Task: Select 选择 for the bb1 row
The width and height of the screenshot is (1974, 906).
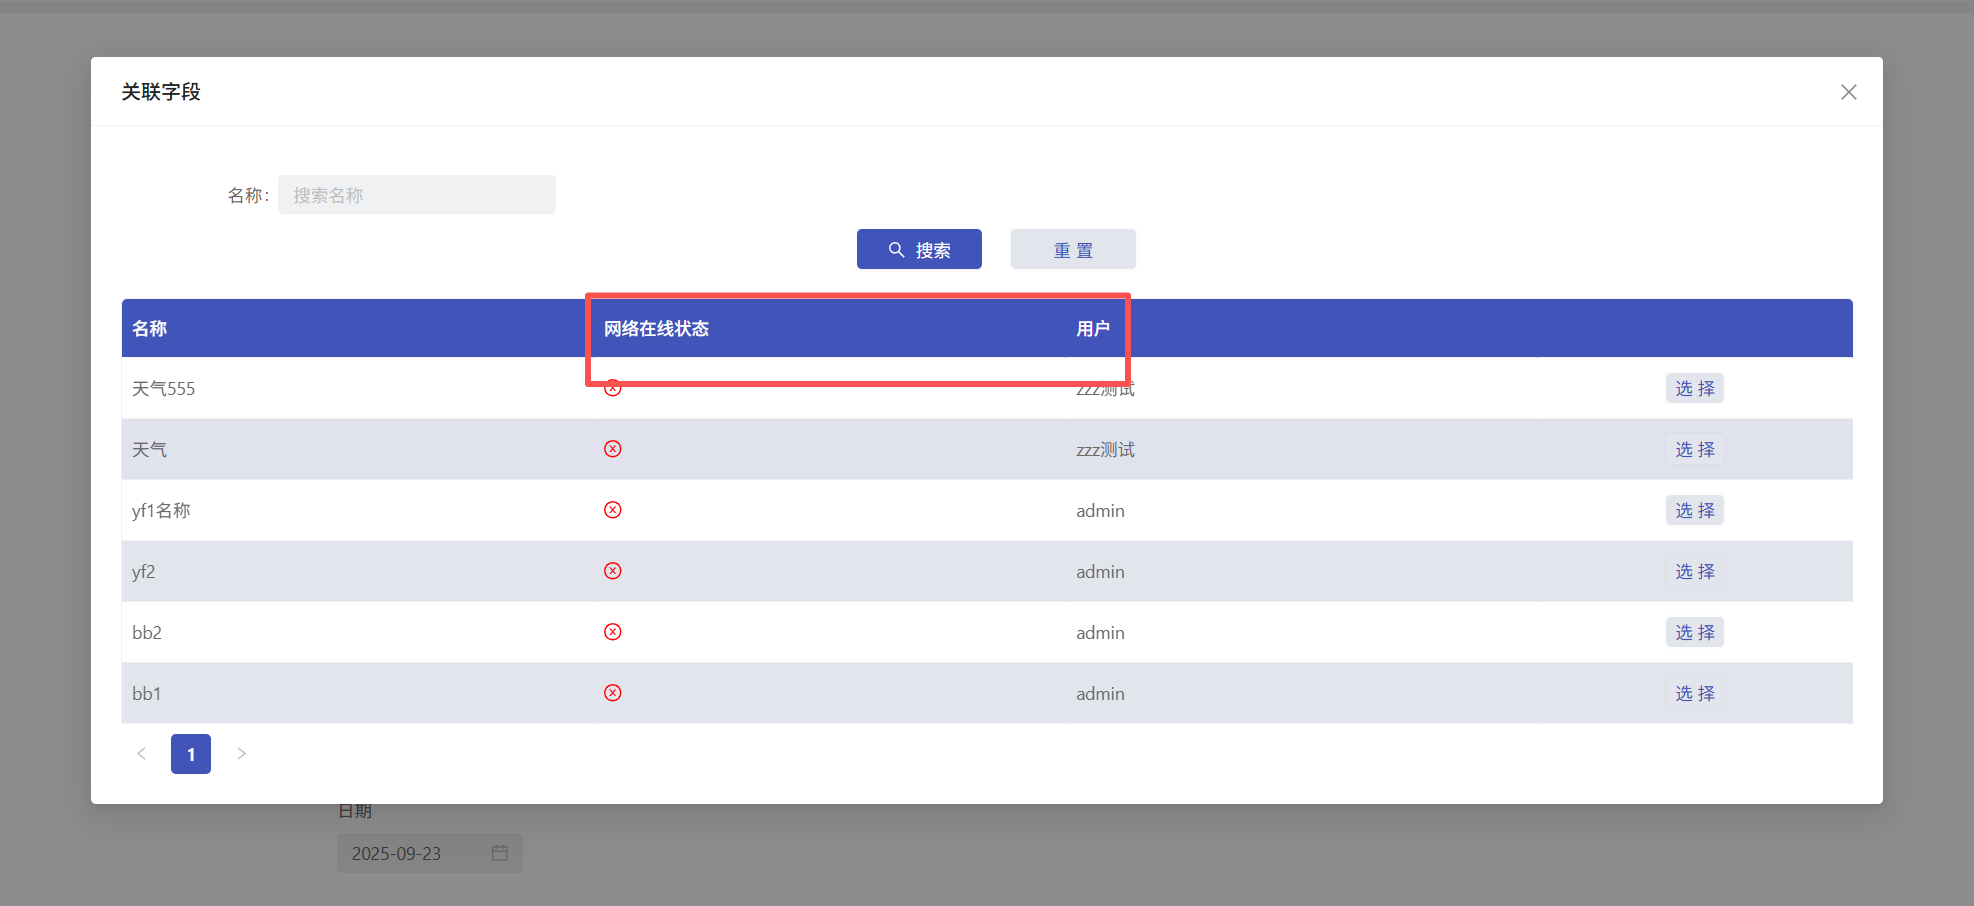Action: click(x=1694, y=693)
